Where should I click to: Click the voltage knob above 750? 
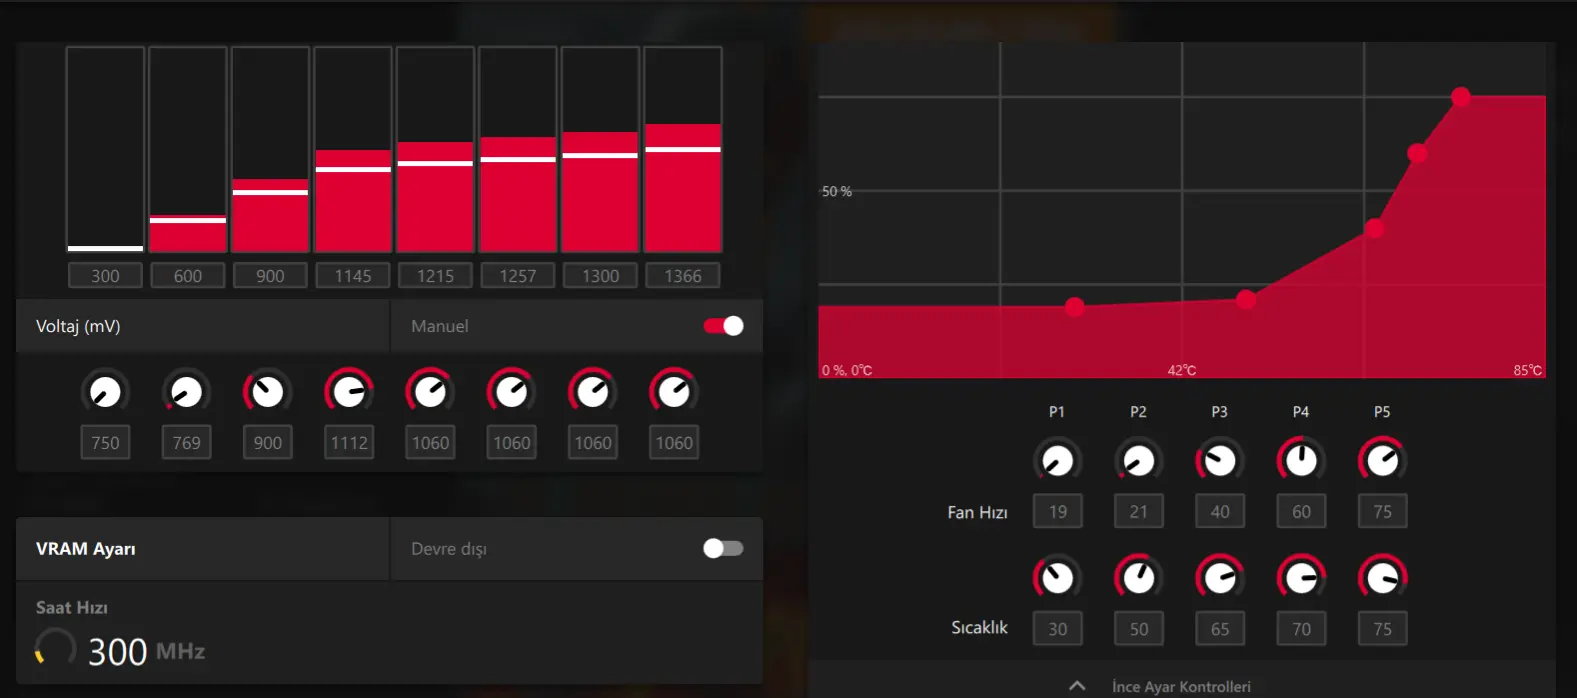coord(105,392)
